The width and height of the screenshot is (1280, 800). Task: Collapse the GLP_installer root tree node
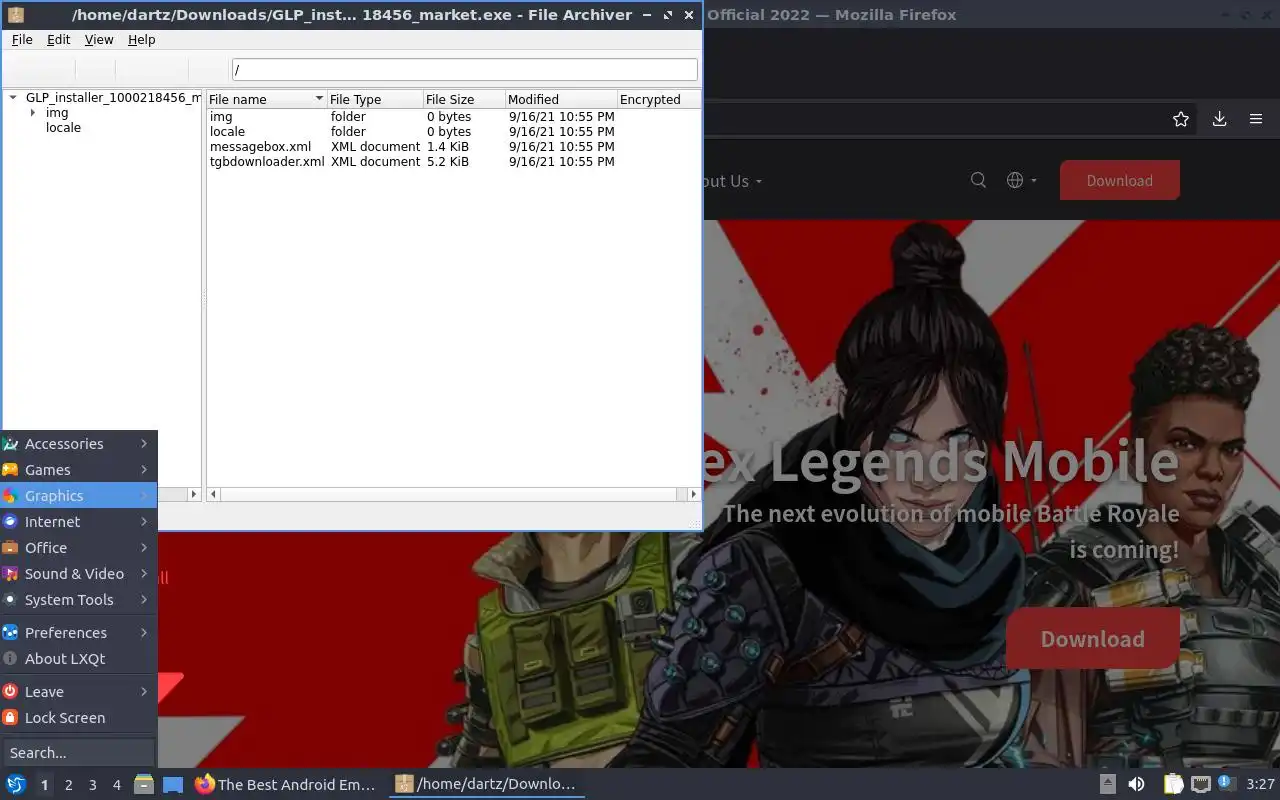tap(14, 98)
